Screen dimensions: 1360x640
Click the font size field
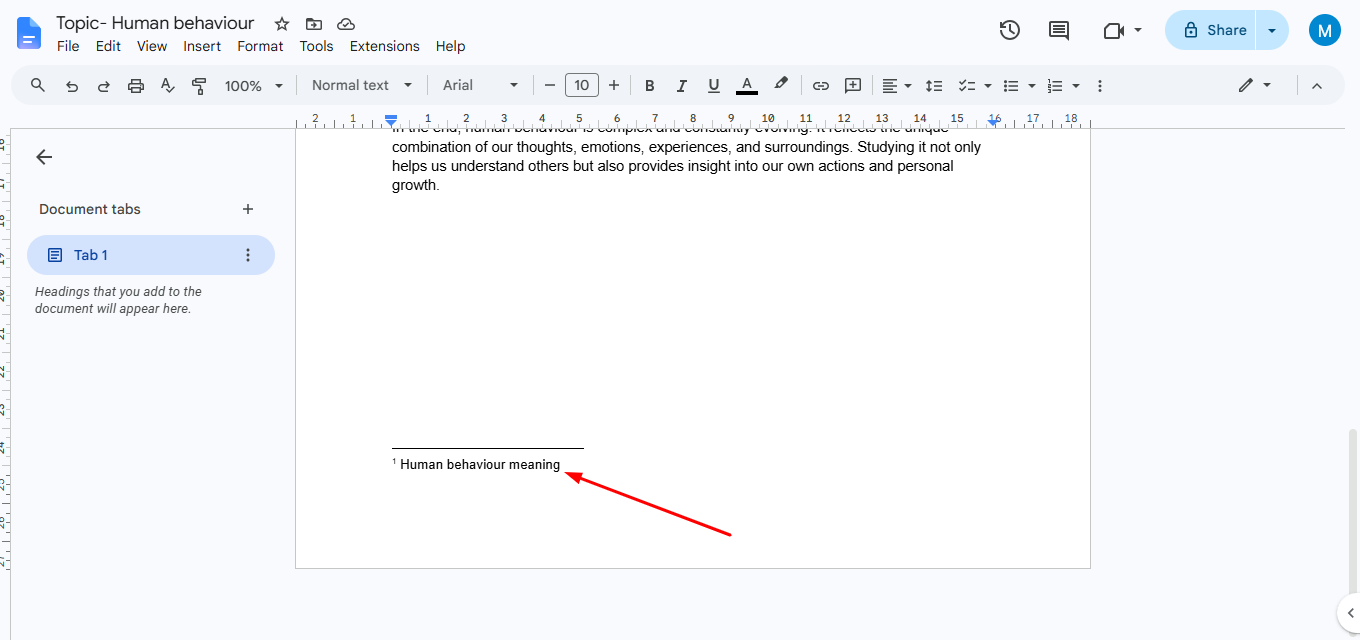pyautogui.click(x=582, y=86)
